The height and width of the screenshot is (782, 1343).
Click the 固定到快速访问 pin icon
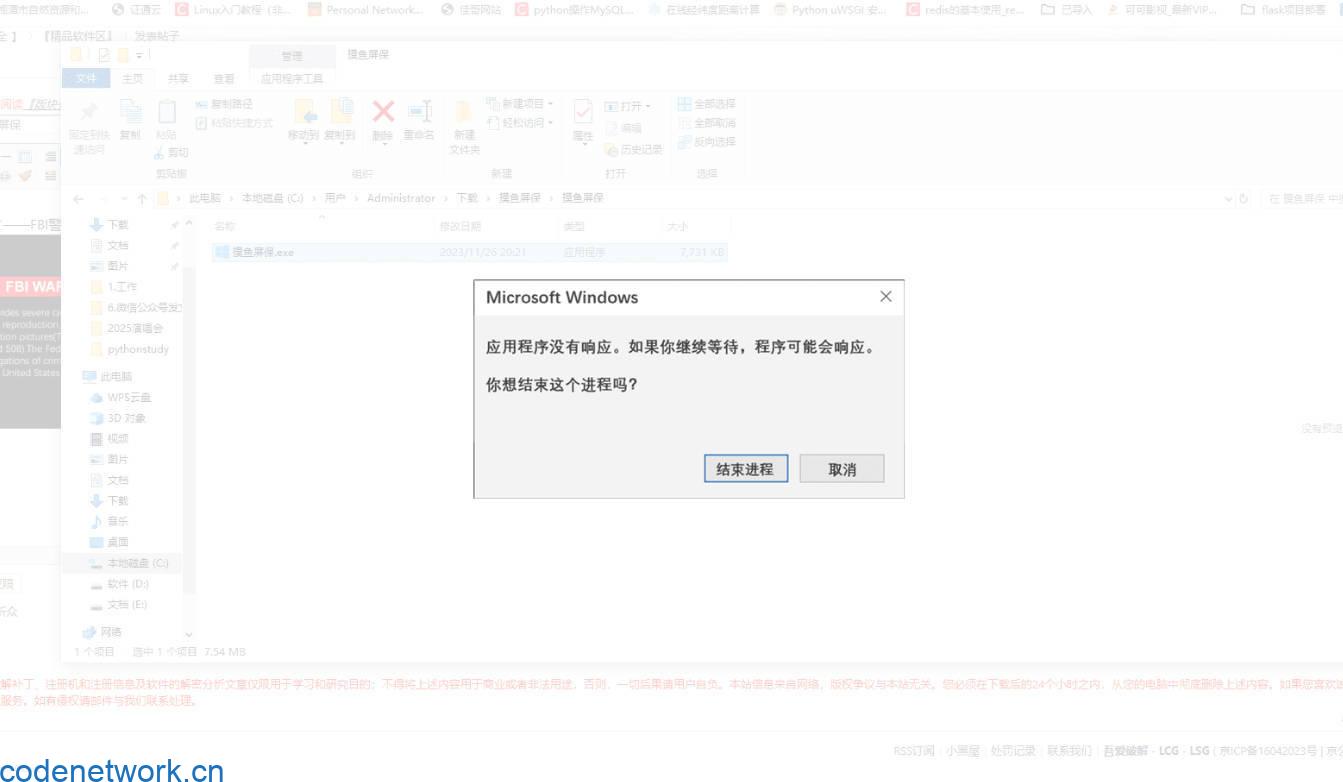pyautogui.click(x=89, y=112)
